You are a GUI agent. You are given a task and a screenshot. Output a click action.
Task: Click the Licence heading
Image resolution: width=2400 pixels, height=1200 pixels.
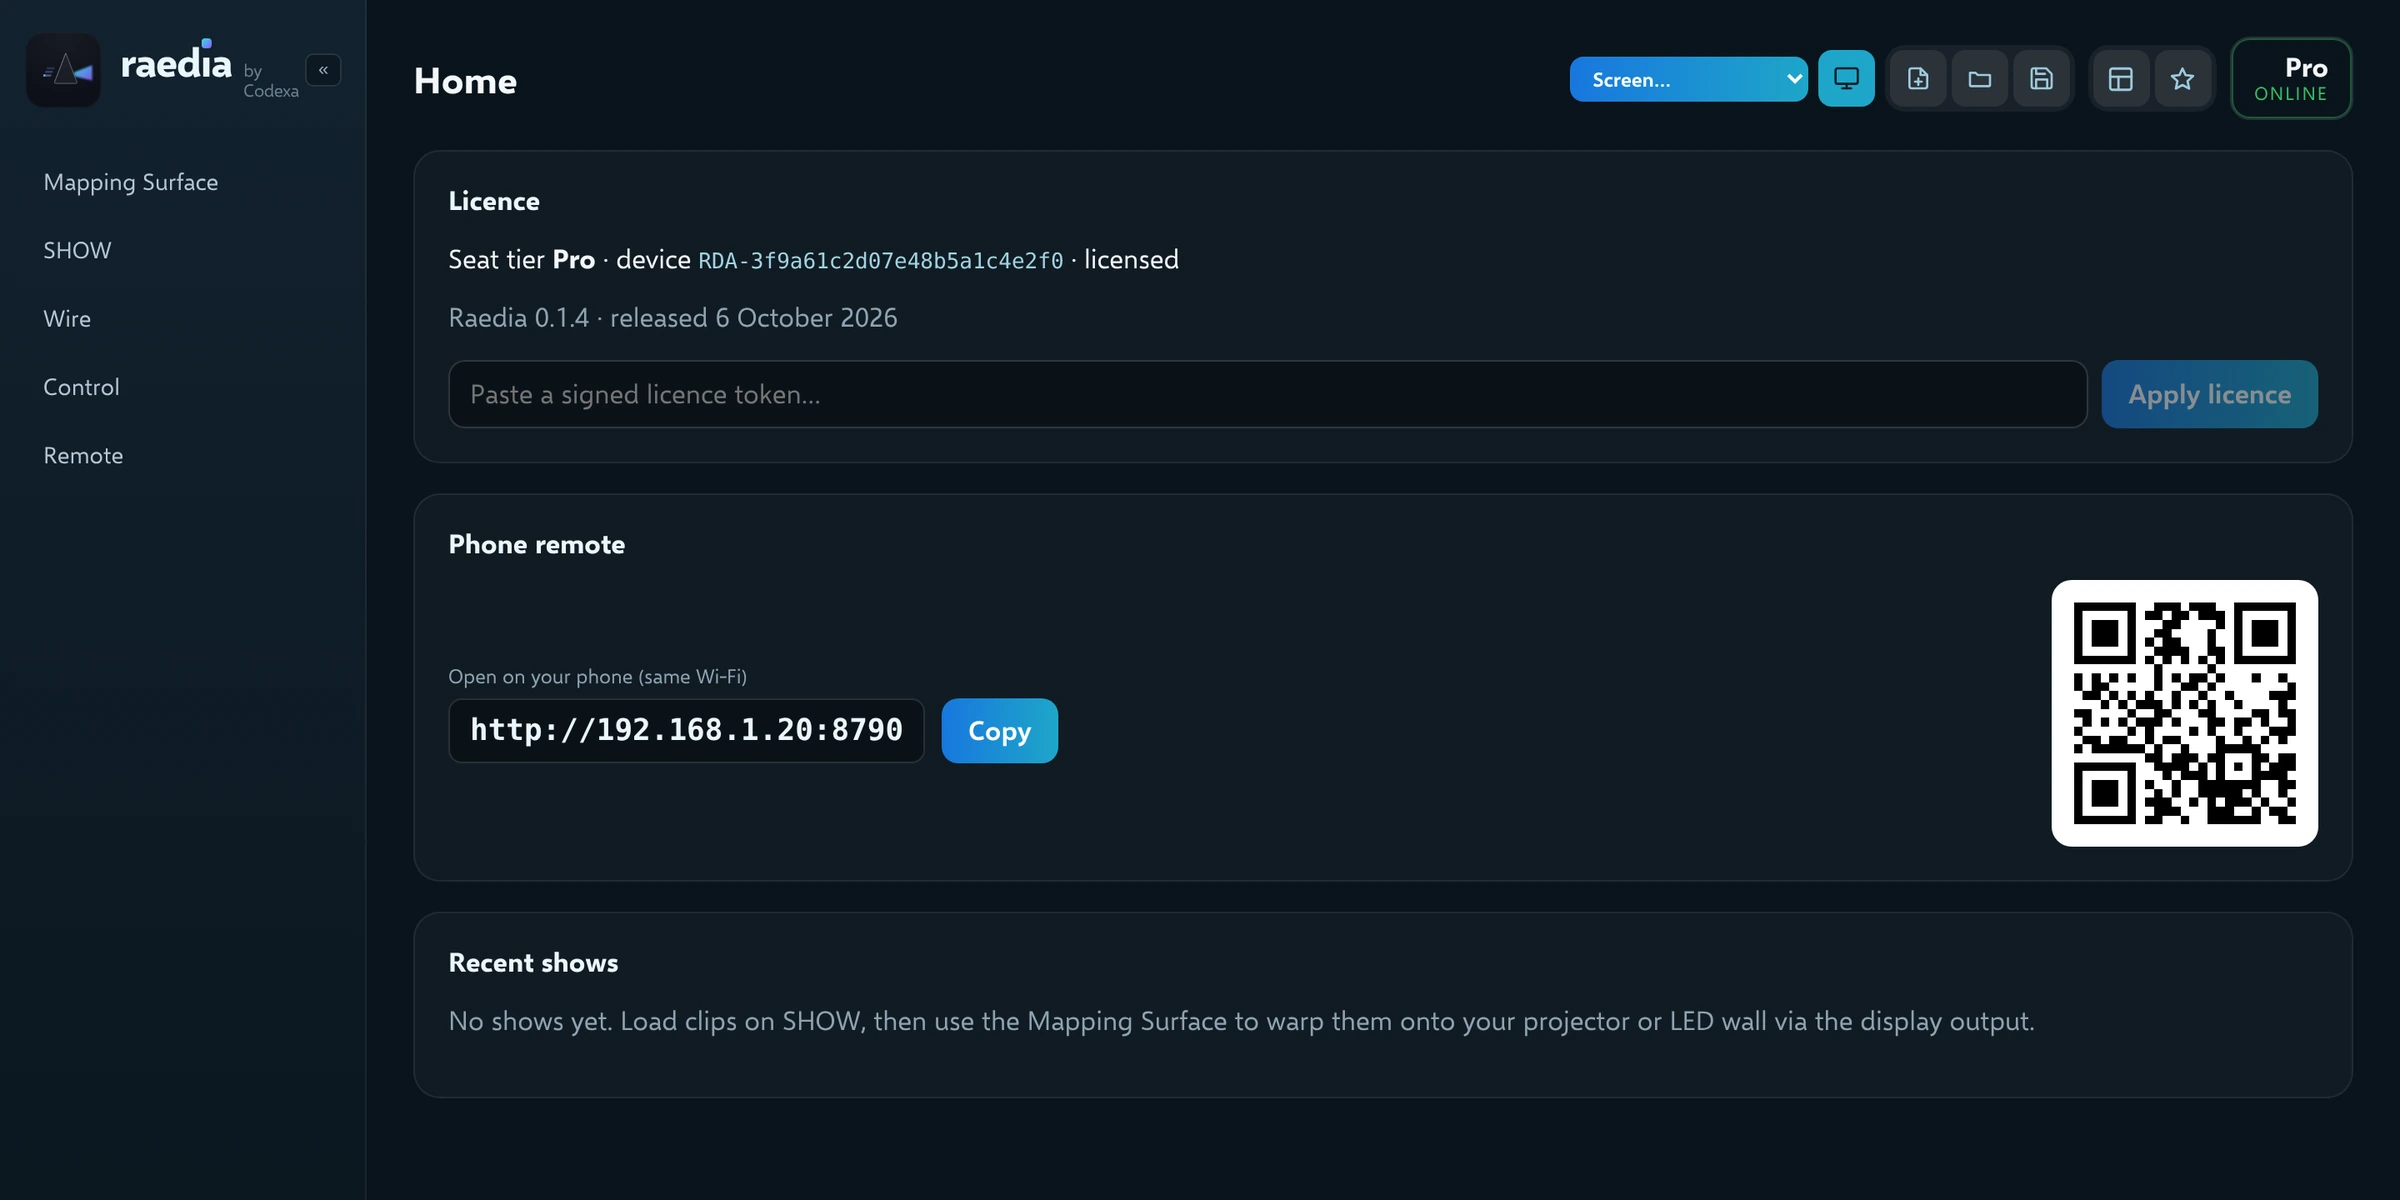[x=494, y=201]
